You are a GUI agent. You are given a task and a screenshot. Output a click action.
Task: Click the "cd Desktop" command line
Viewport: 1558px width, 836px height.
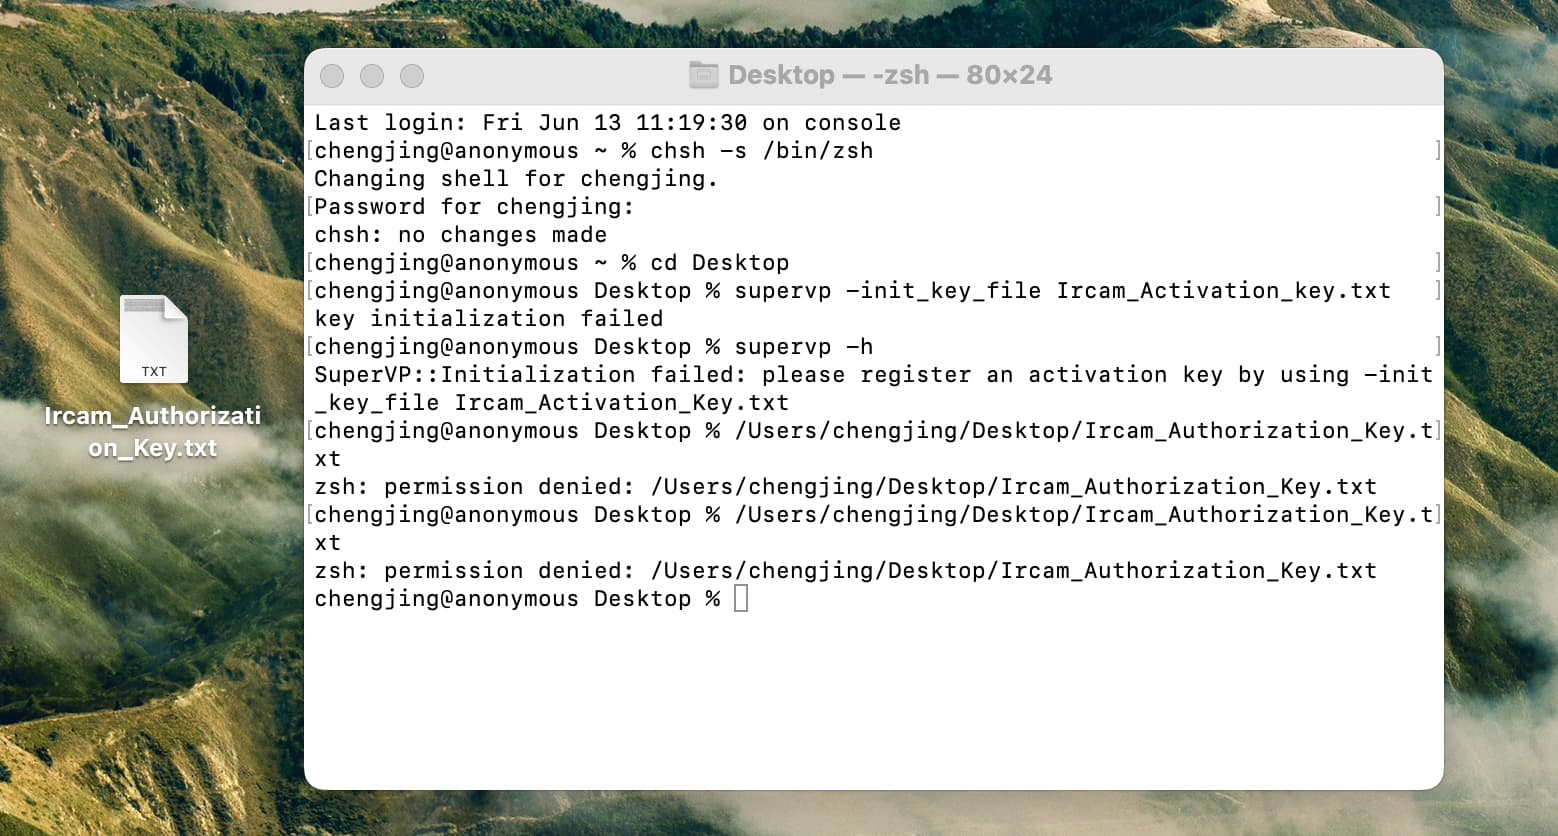pos(552,263)
